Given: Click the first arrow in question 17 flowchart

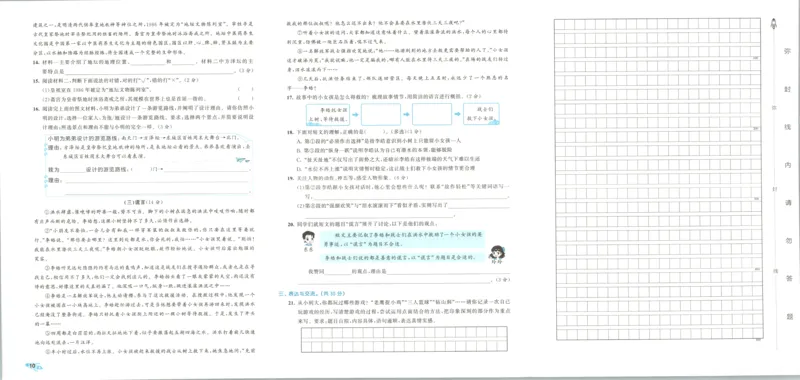Looking at the screenshot, I should tap(356, 115).
